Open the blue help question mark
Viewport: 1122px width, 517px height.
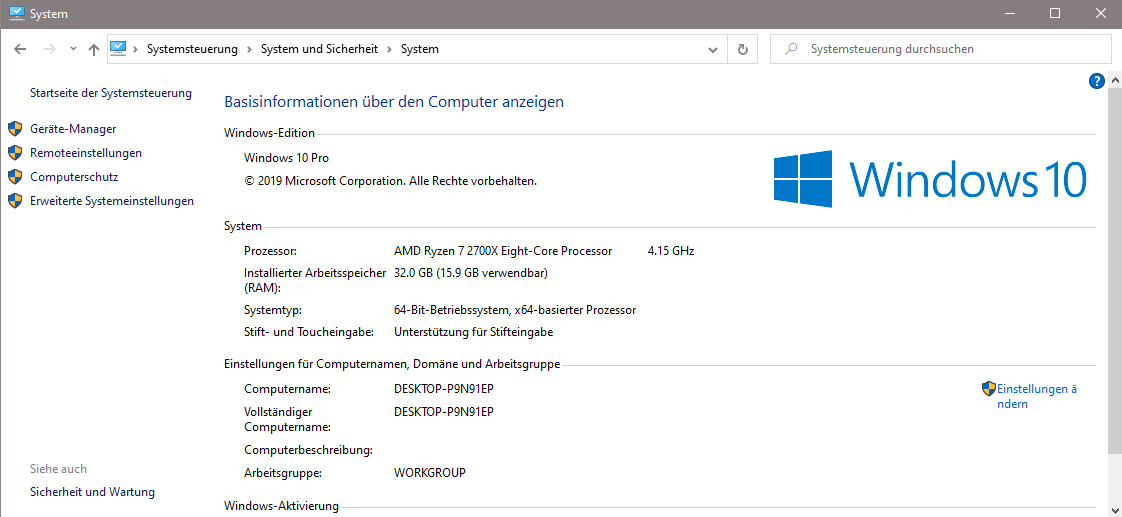pos(1096,81)
